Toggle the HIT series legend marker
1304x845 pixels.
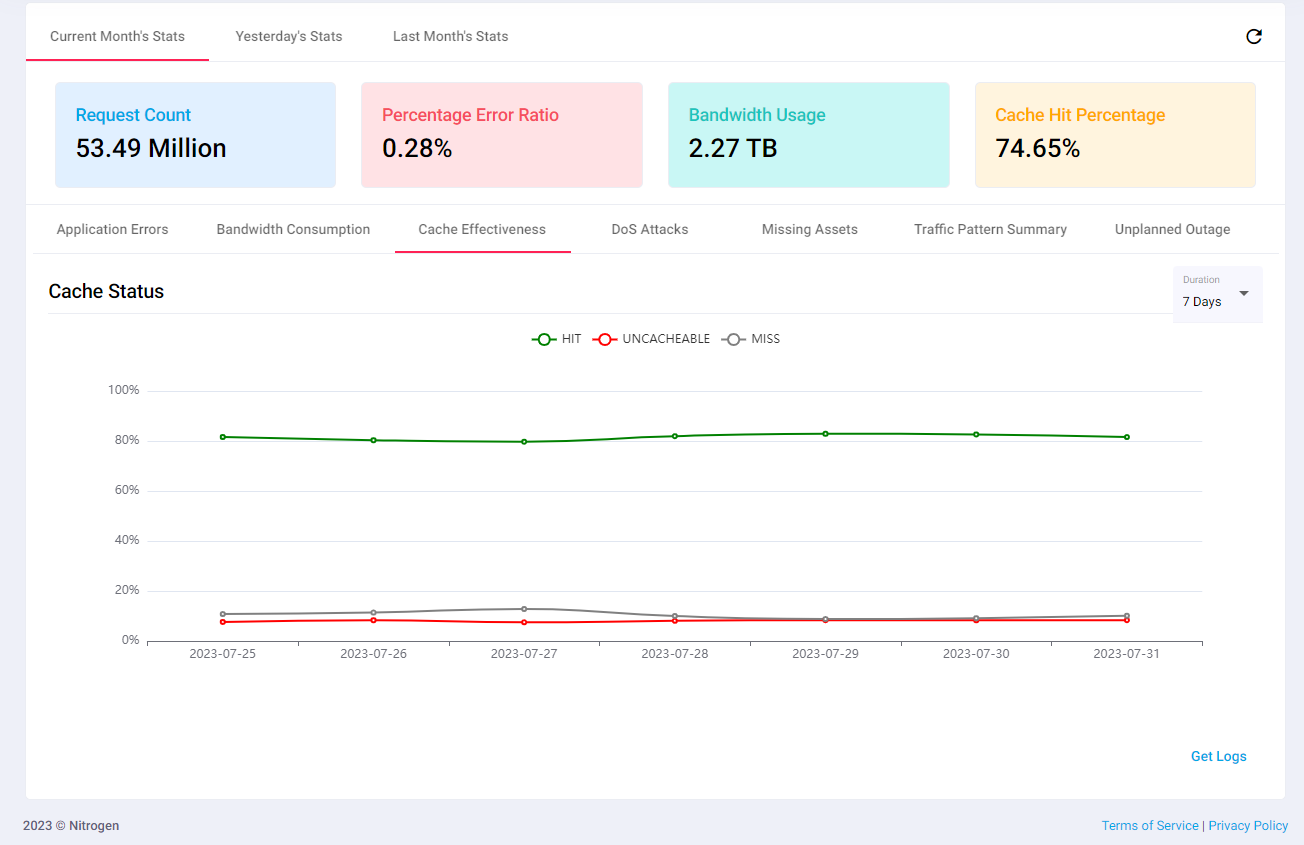pyautogui.click(x=544, y=339)
